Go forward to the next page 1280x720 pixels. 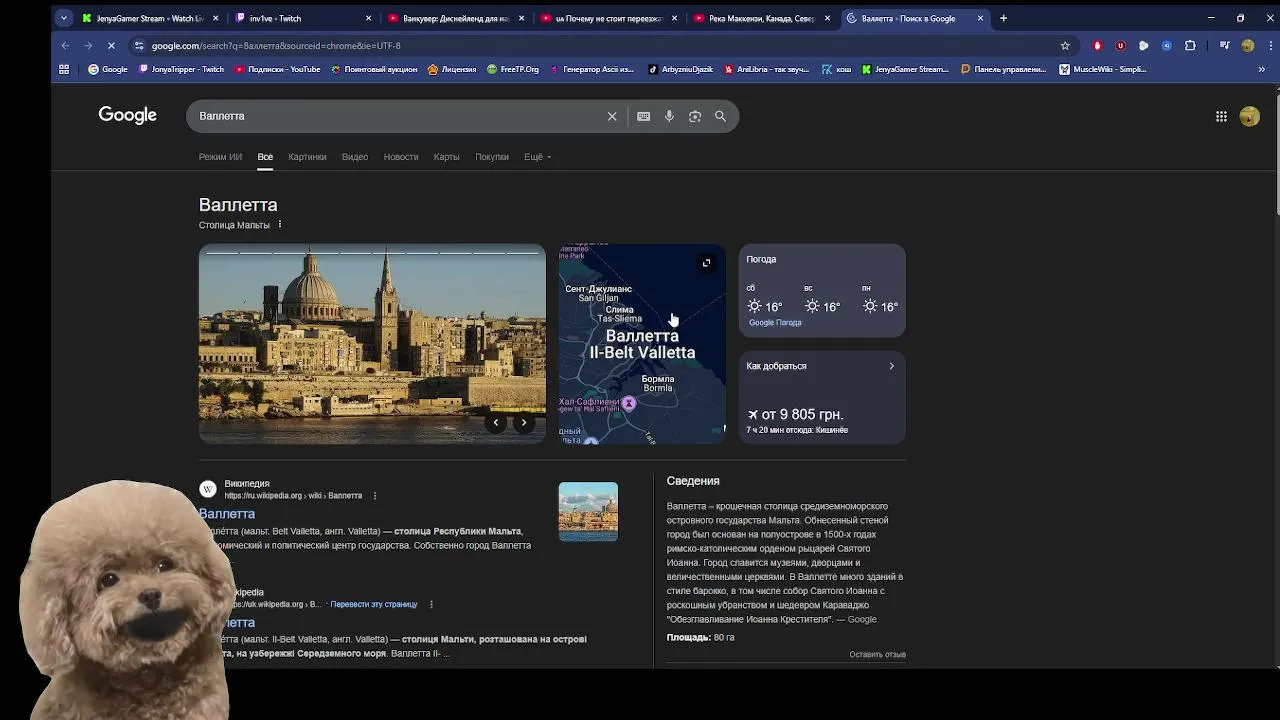point(88,45)
